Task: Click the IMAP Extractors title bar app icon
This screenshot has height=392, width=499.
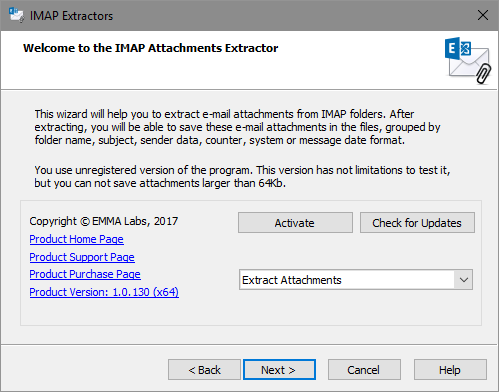Action: (x=16, y=15)
